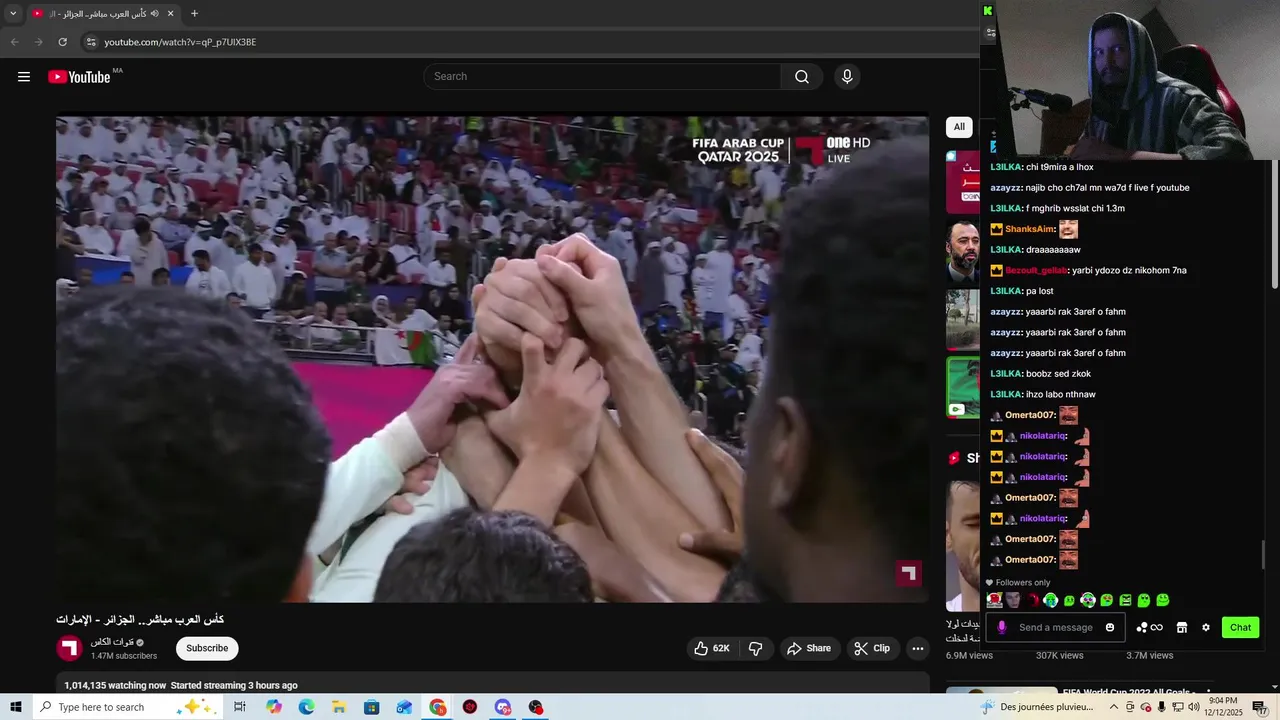Click the Followers only label
The image size is (1280, 720).
pyautogui.click(x=1023, y=582)
